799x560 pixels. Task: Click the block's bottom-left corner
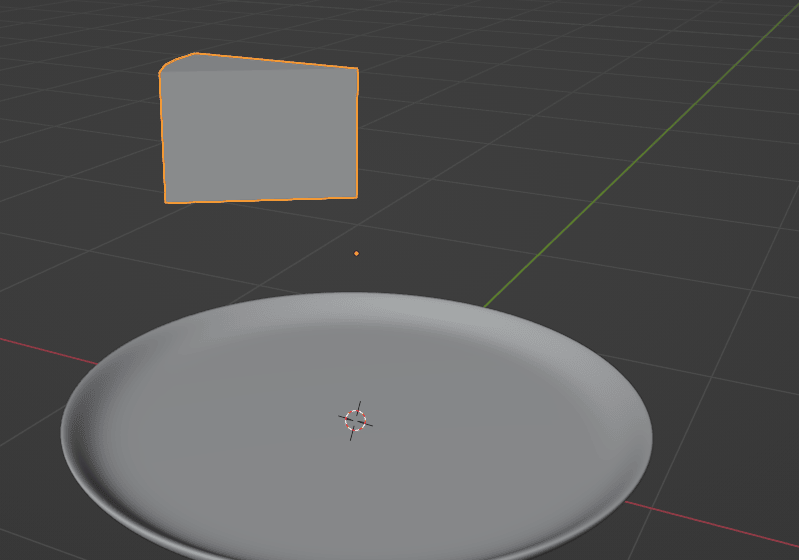[166, 202]
